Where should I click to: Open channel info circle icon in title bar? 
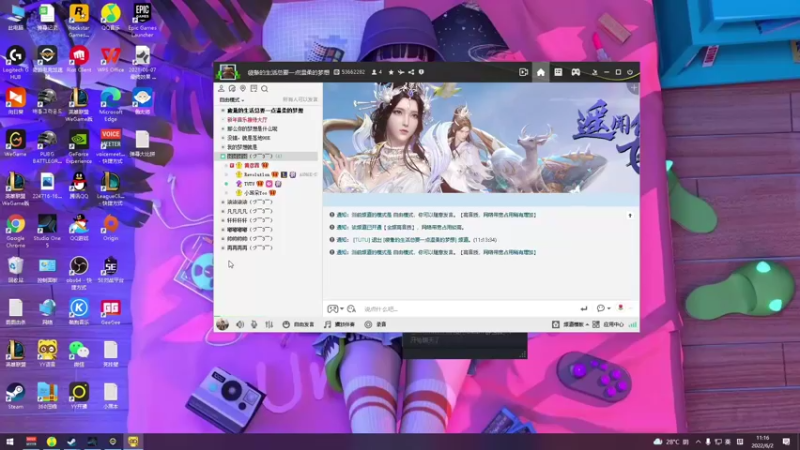421,72
